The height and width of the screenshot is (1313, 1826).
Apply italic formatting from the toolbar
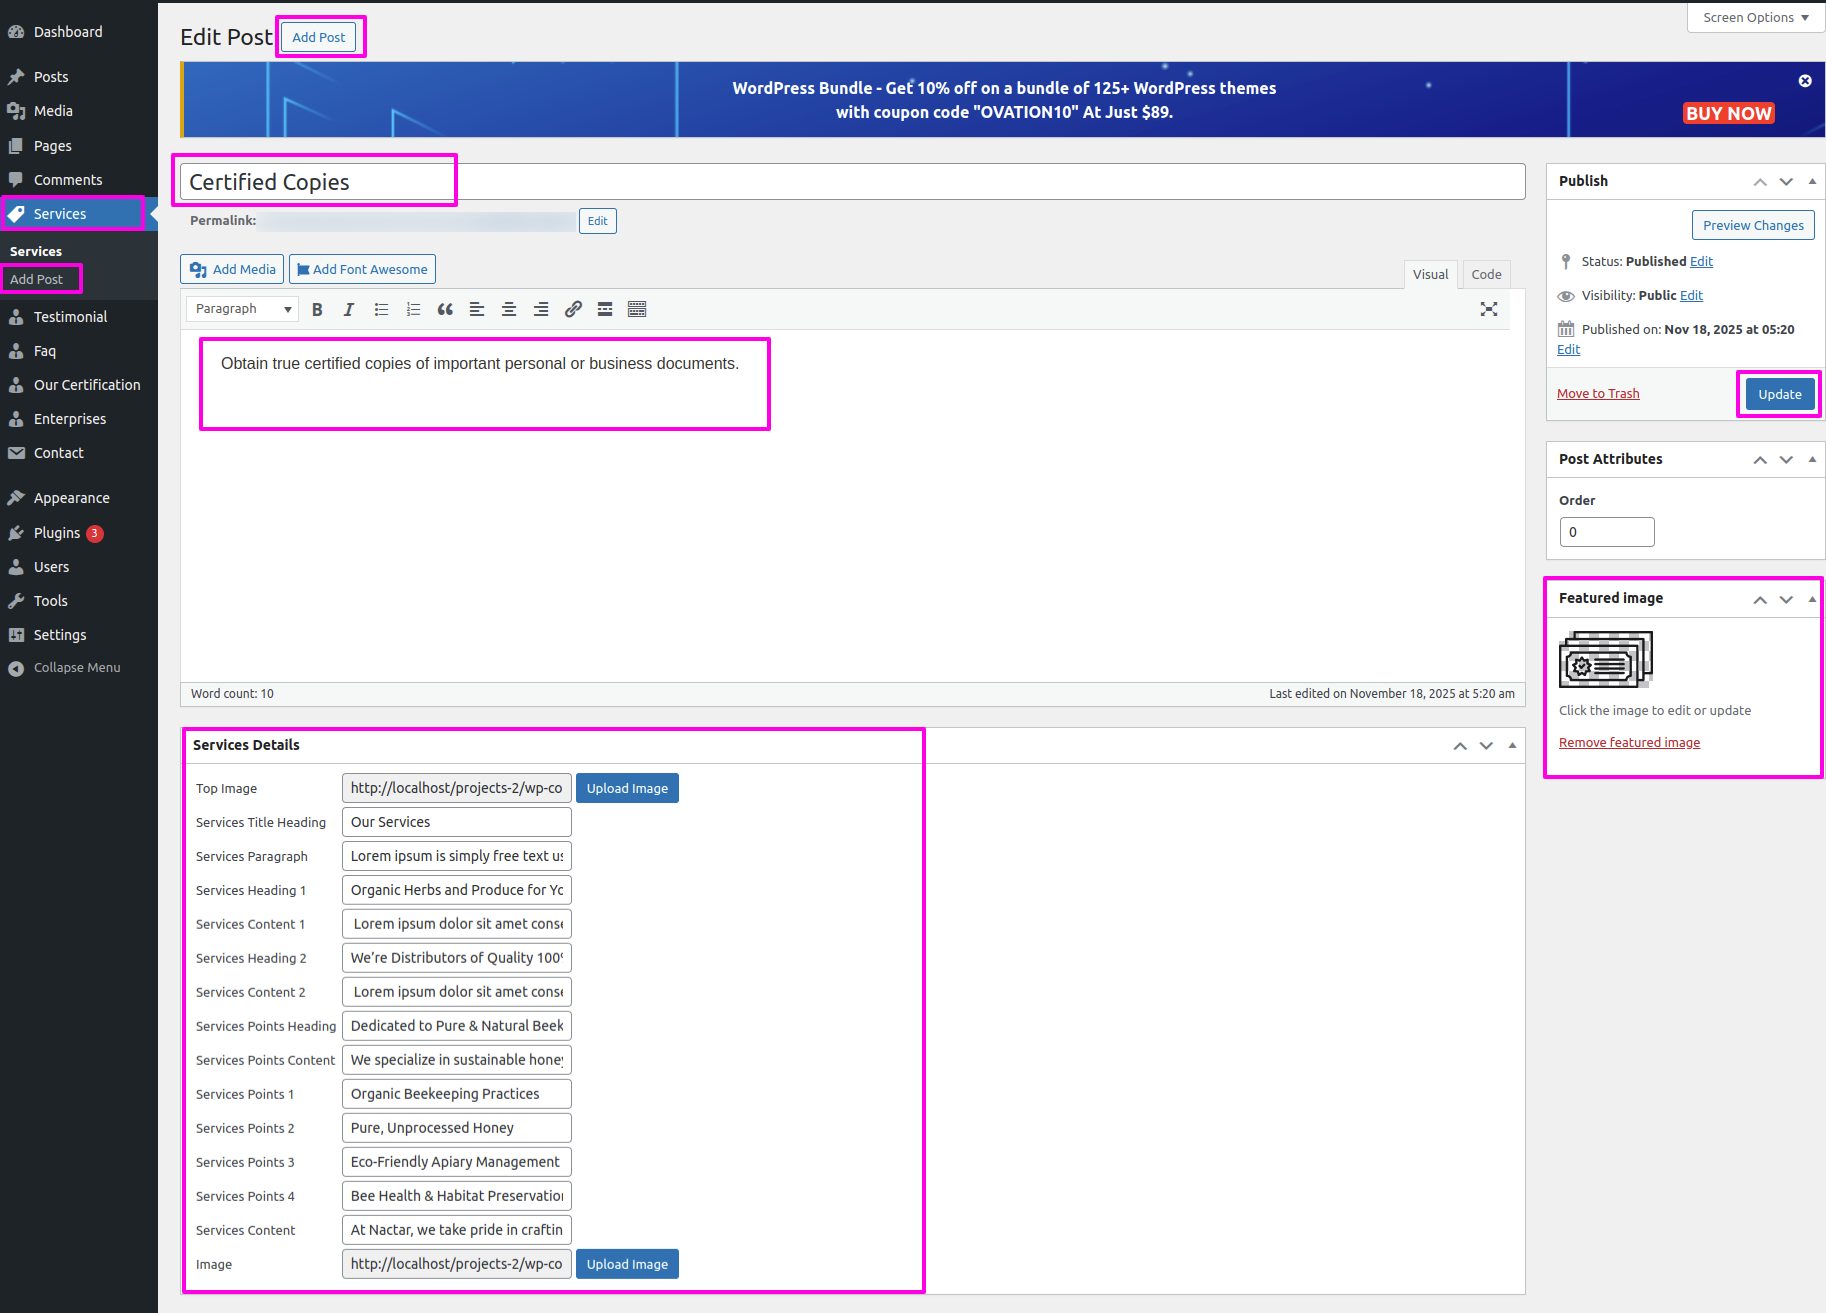tap(349, 310)
